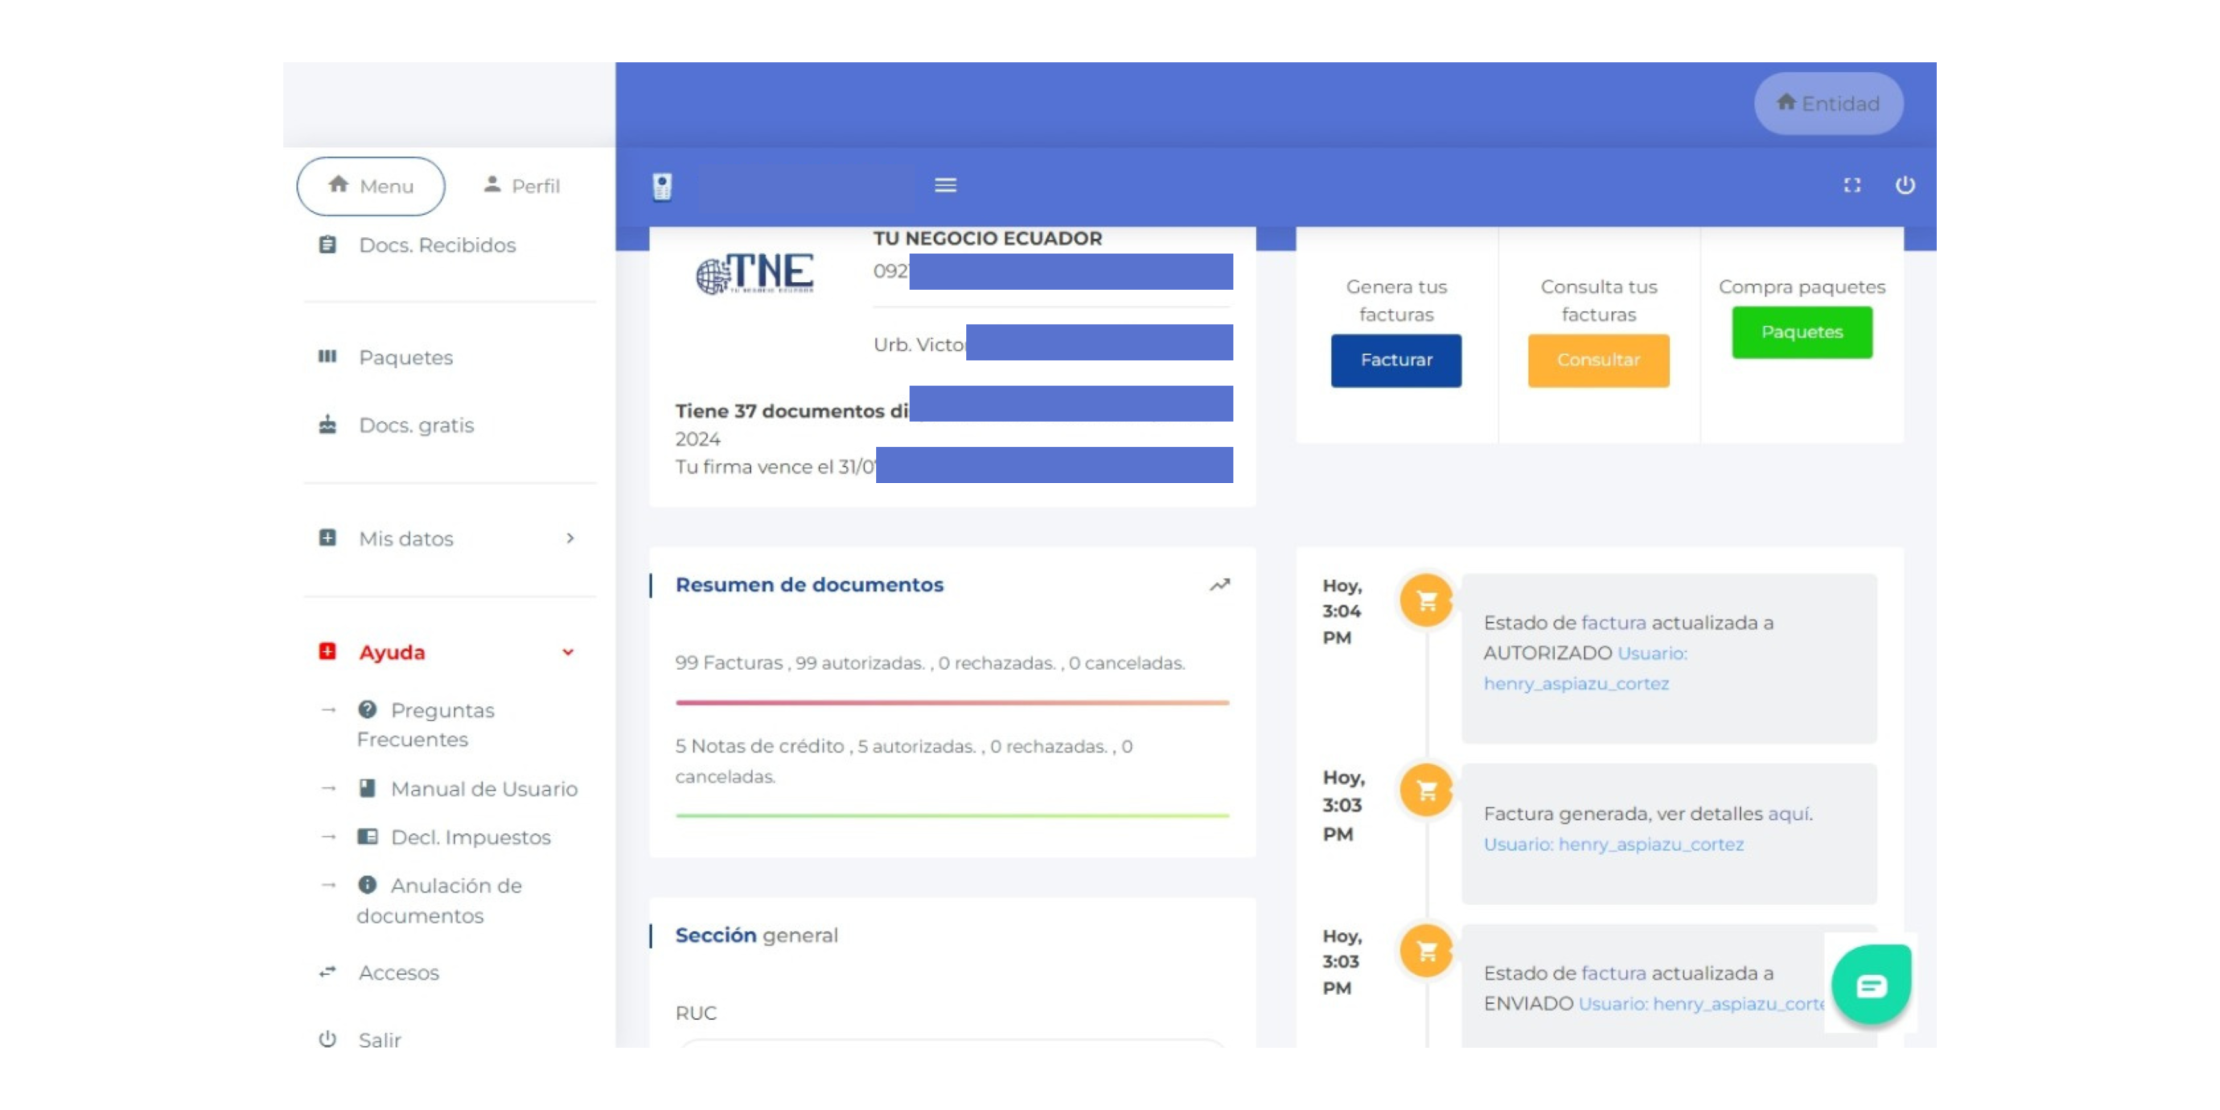Viewport: 2220px width, 1110px height.
Task: Click the badge icon left of header
Action: (662, 186)
